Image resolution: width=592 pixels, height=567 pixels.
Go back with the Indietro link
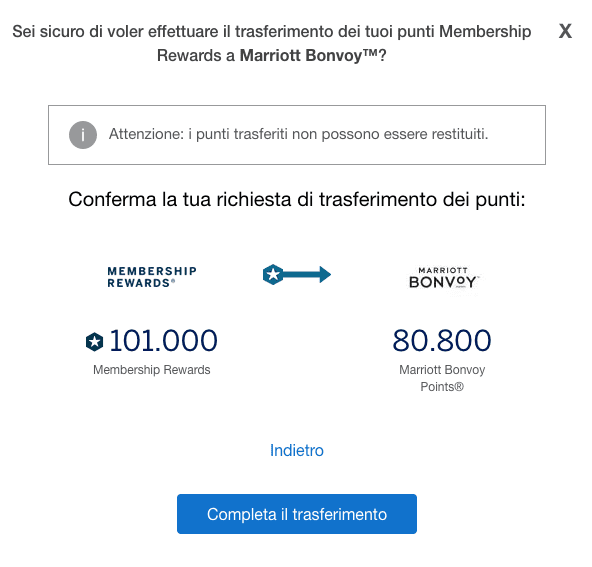[297, 450]
